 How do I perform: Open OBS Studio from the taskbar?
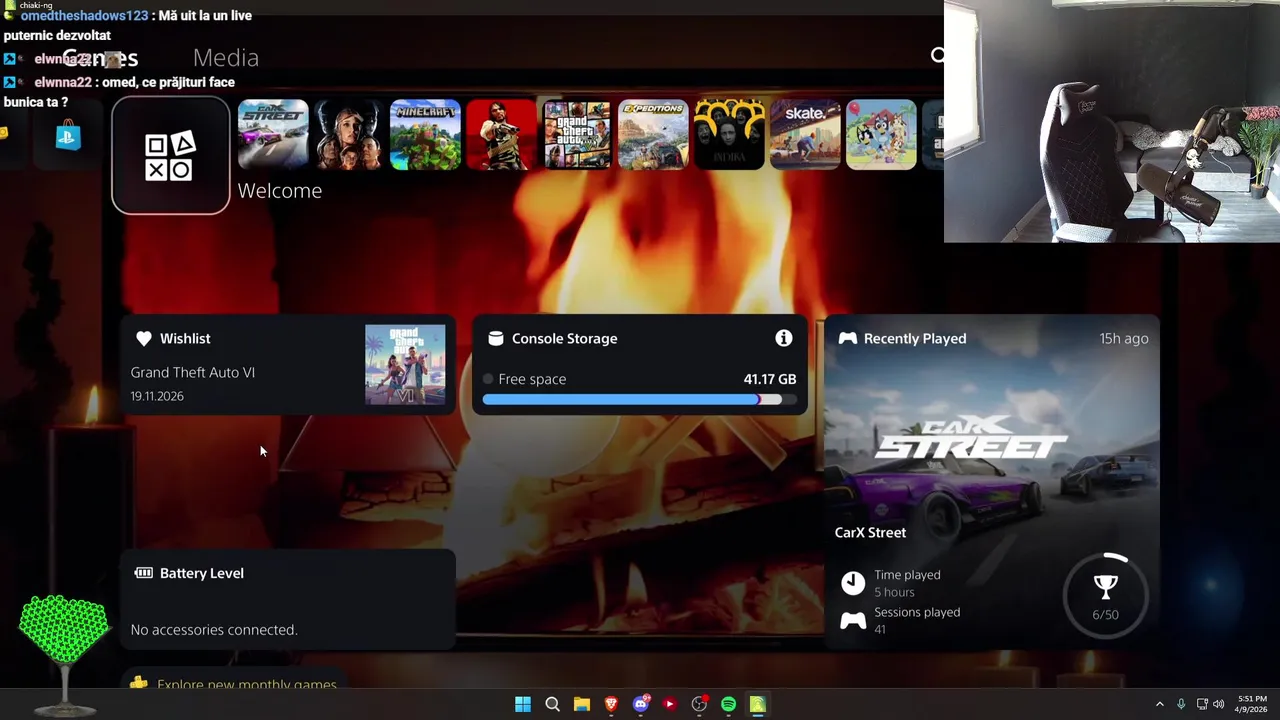[x=699, y=704]
